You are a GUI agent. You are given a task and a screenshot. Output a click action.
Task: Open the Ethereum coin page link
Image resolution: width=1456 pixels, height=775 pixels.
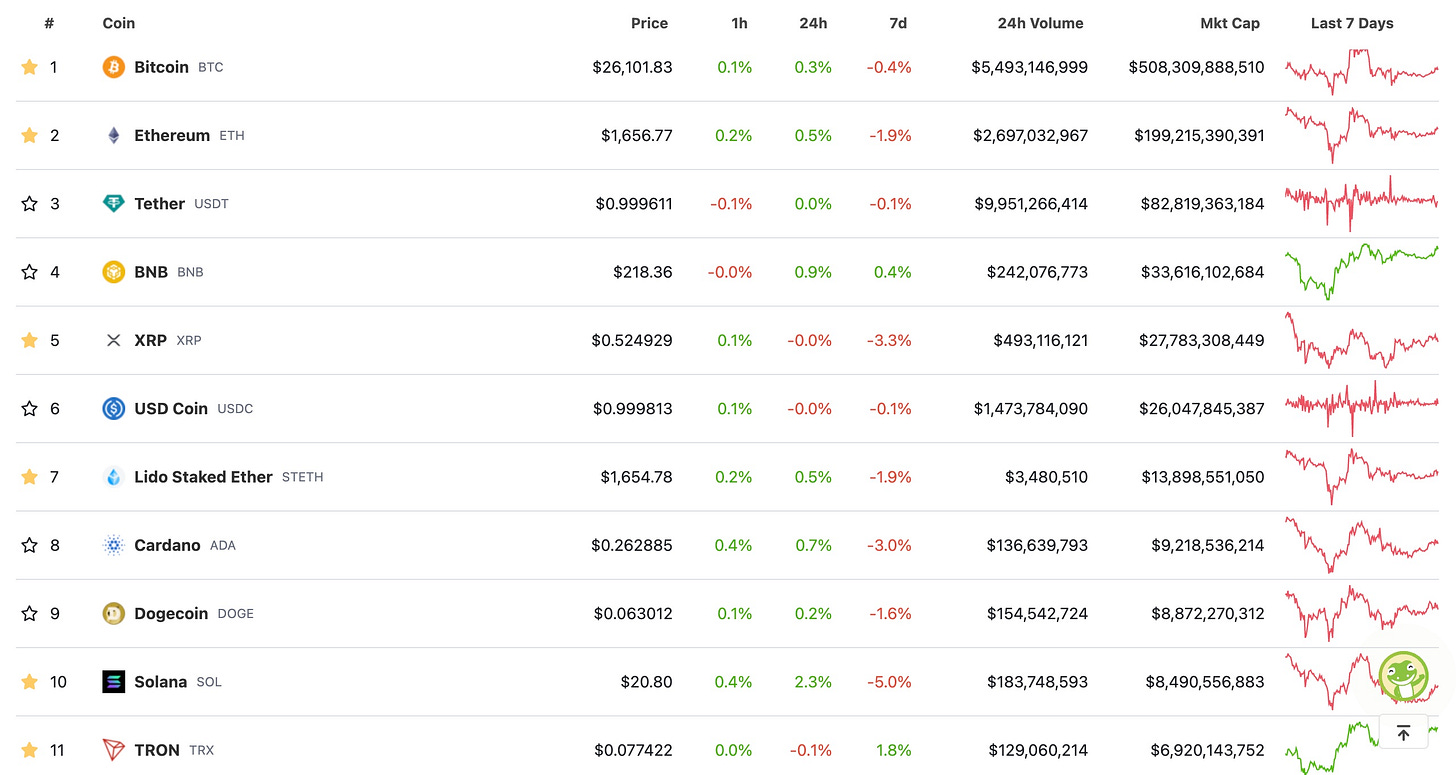(172, 135)
